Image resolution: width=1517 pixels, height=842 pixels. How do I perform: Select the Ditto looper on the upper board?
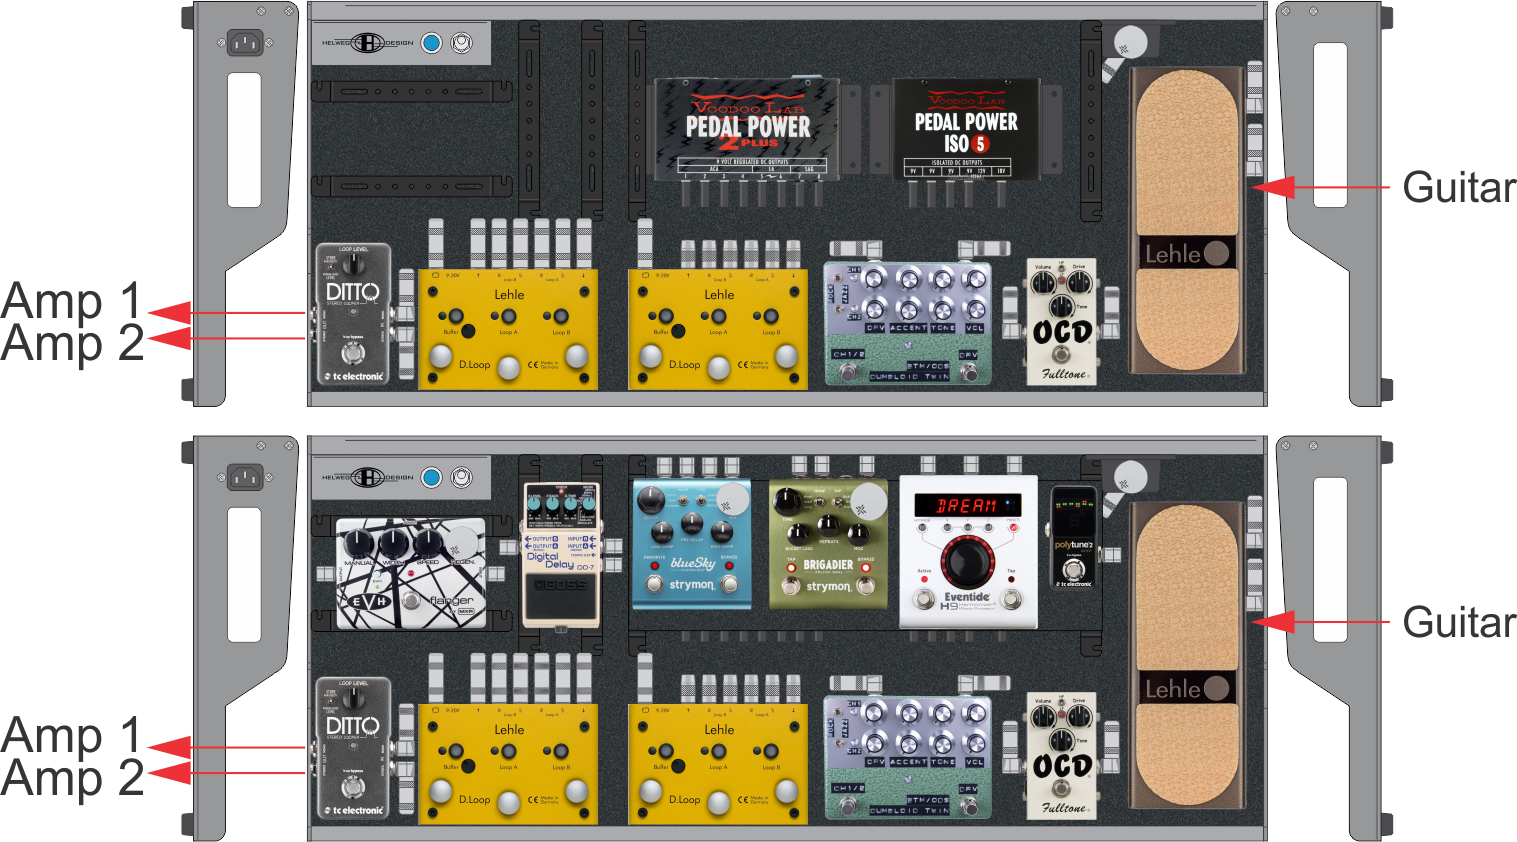(353, 314)
